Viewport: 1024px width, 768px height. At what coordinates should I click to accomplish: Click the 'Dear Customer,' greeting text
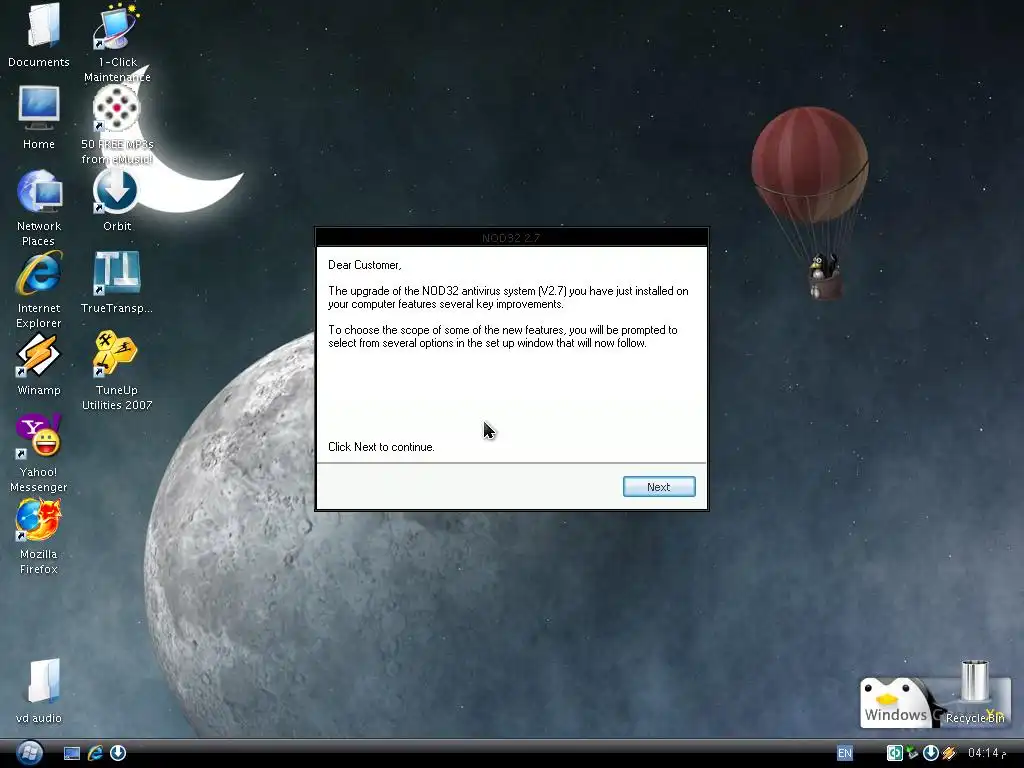click(x=364, y=265)
